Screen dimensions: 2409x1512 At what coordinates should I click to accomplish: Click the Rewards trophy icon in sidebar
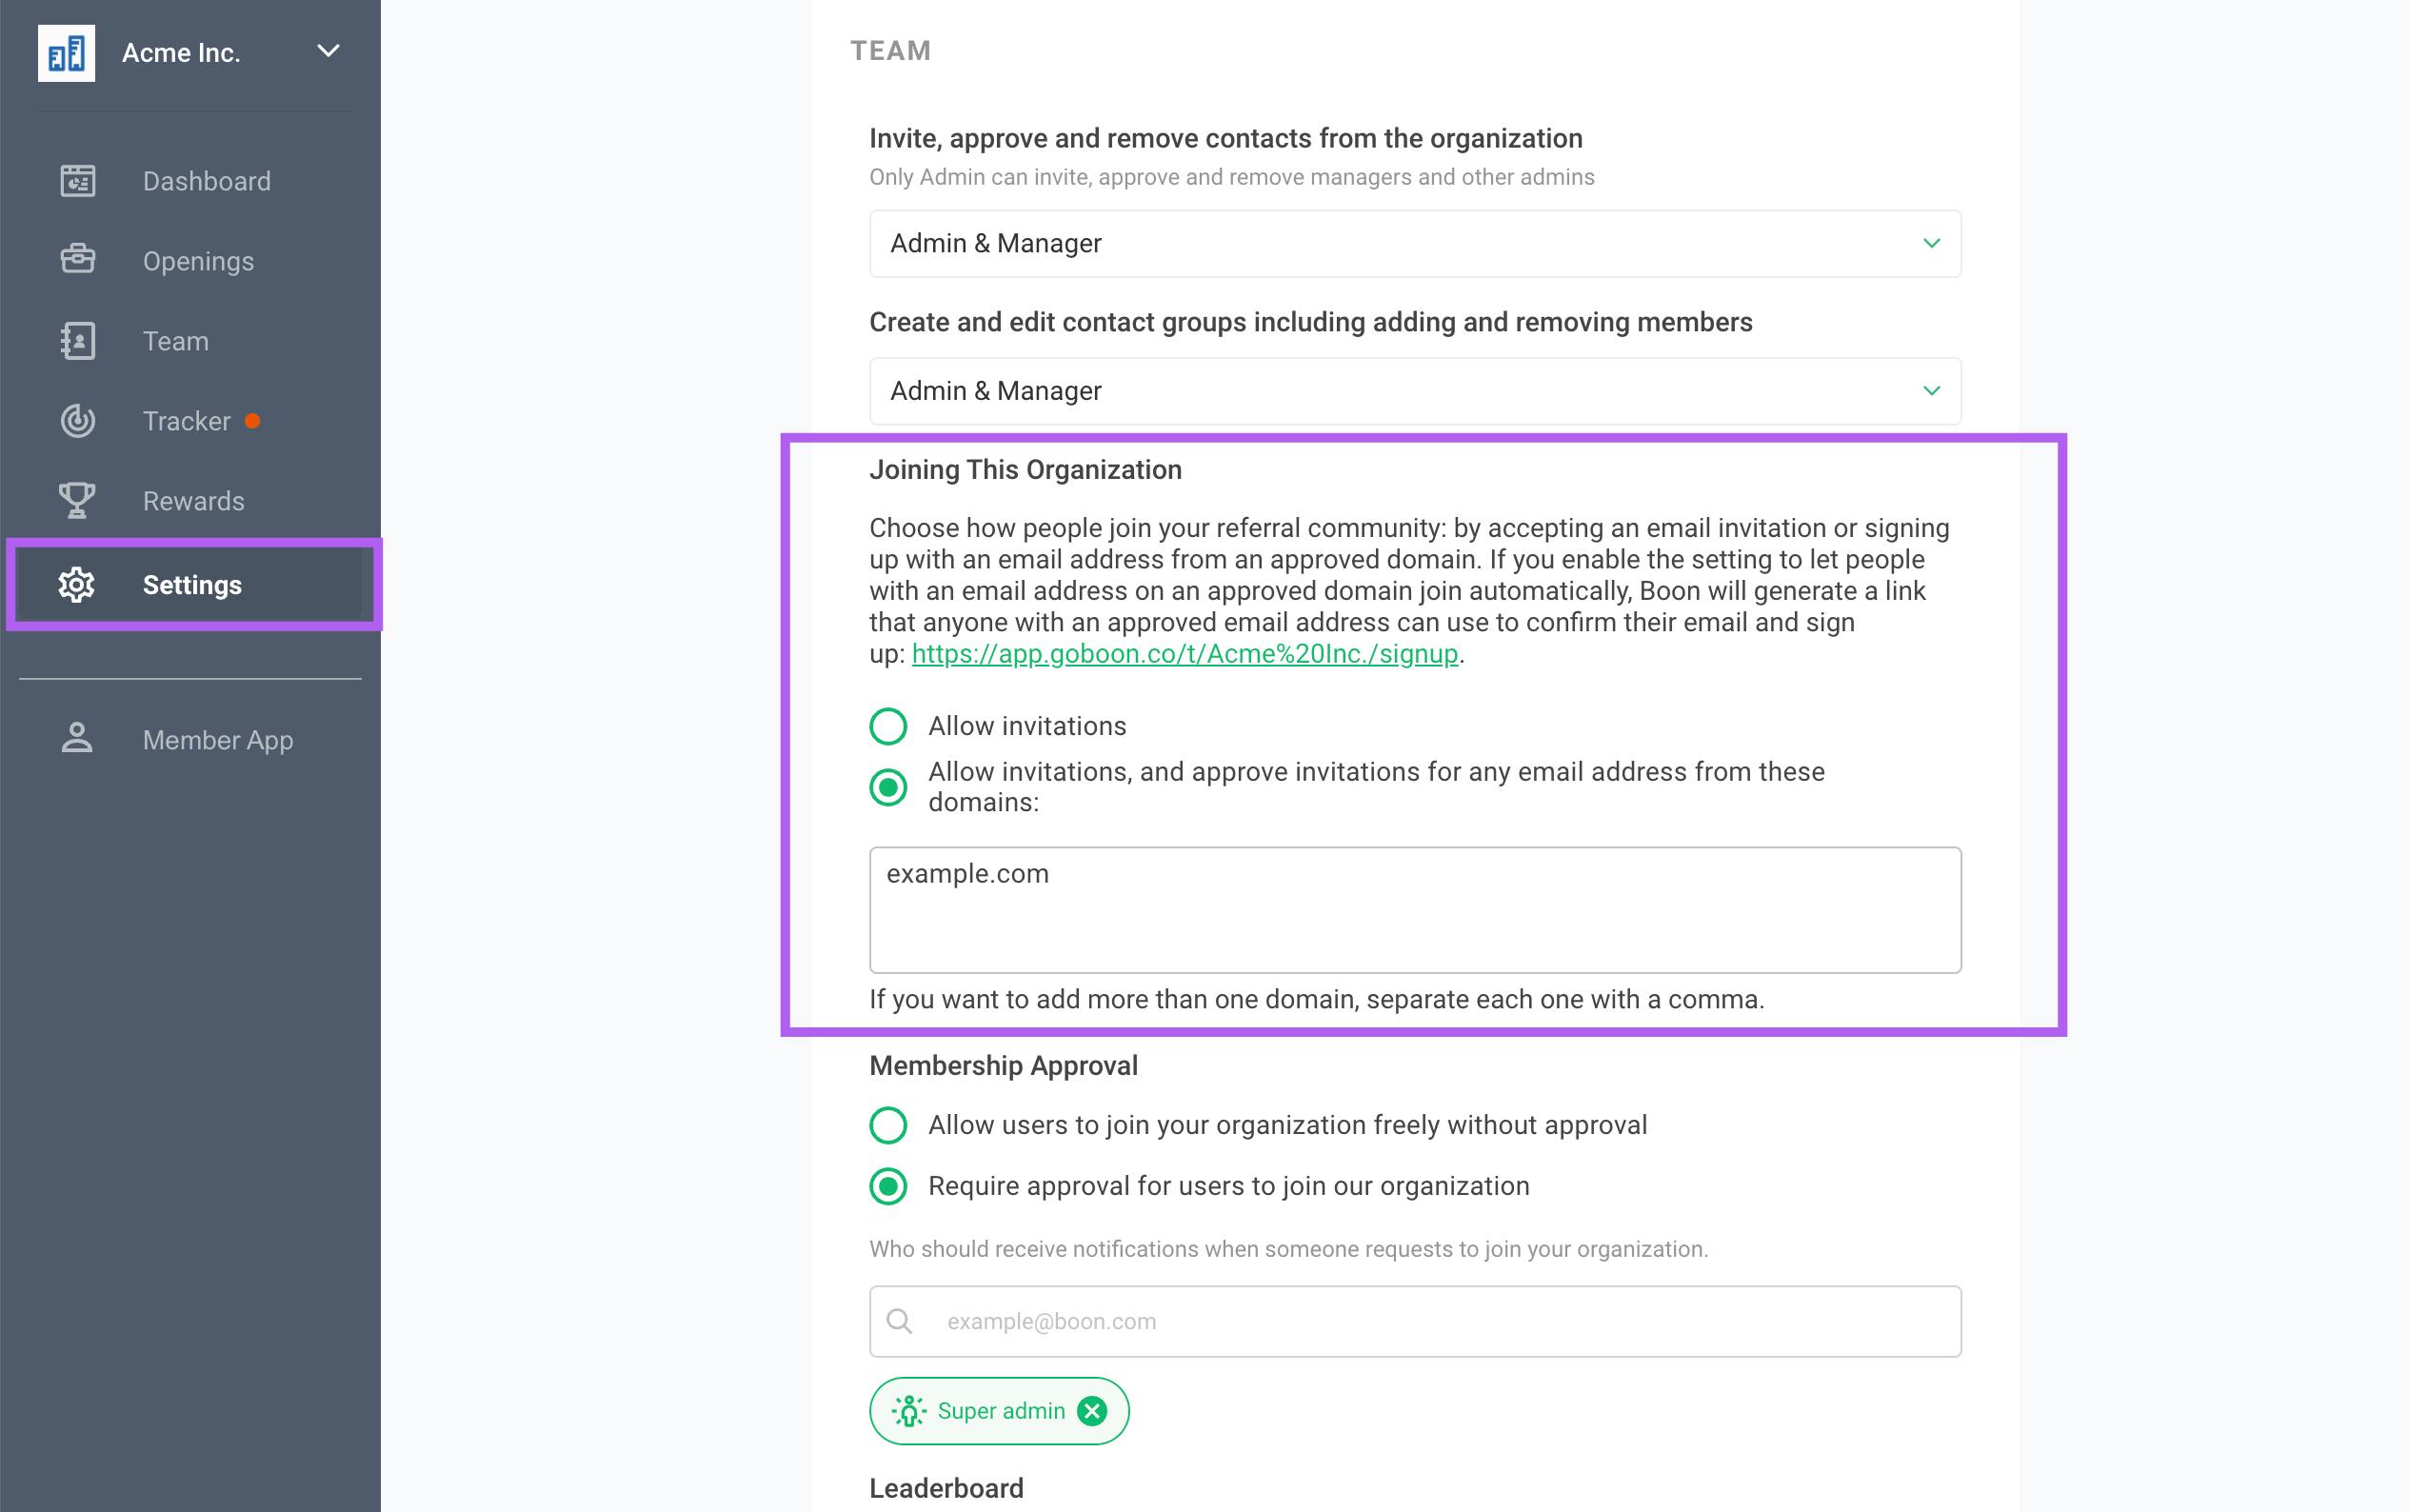76,500
